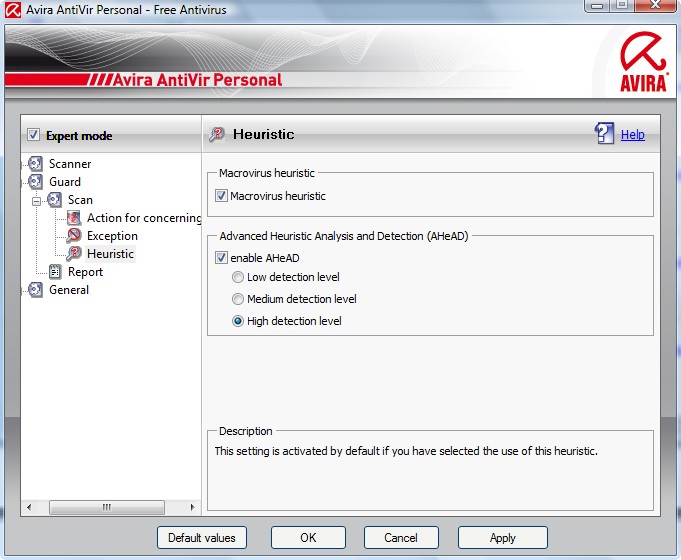Select the General tree item

(x=69, y=290)
